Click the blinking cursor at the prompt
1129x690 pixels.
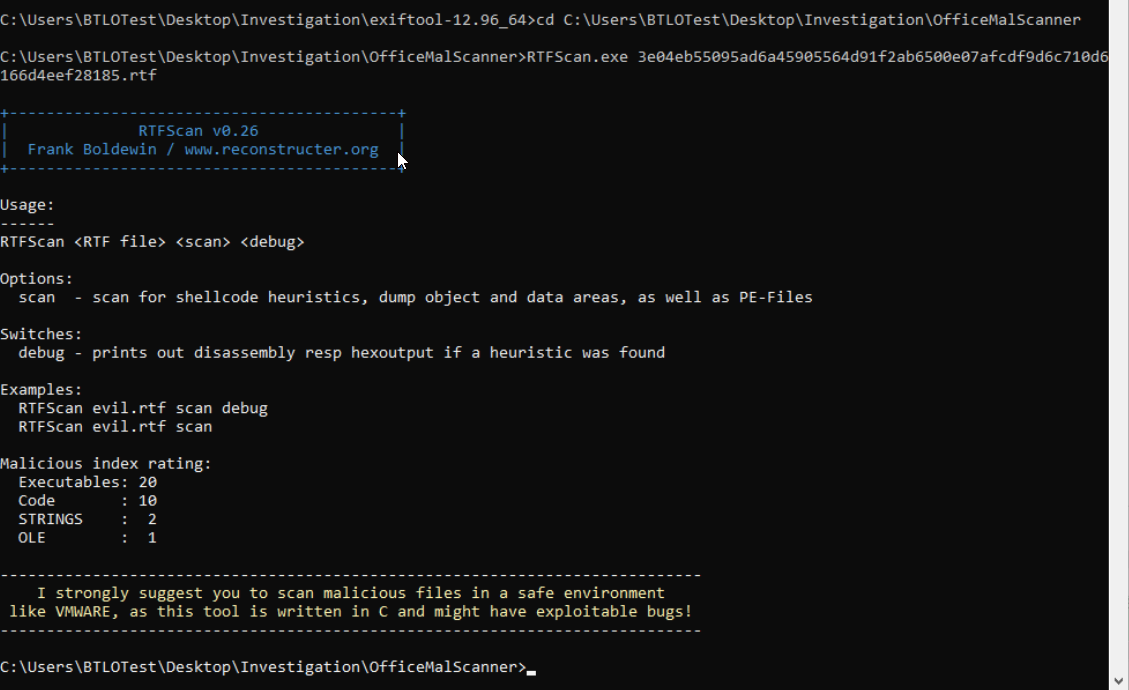[x=532, y=670]
